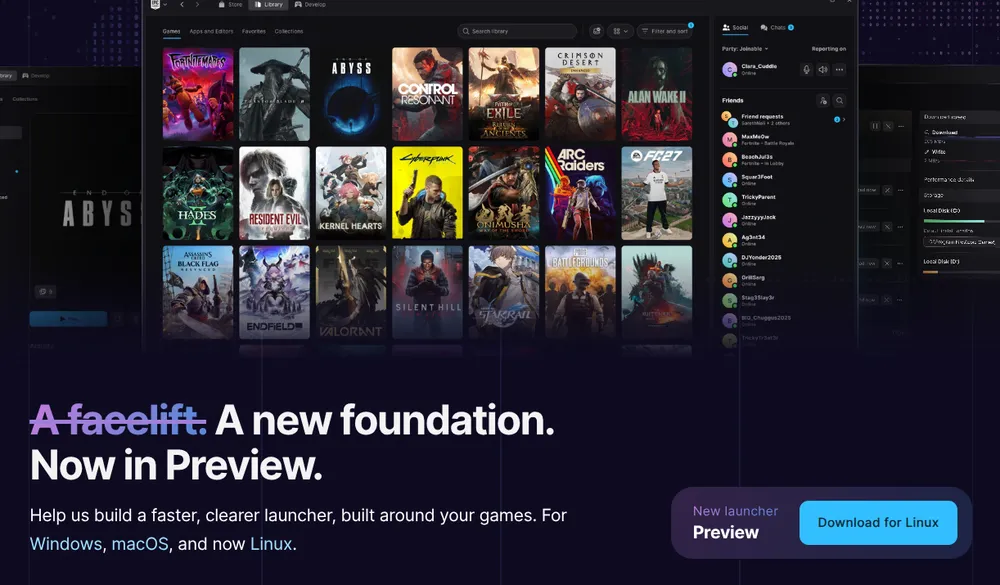This screenshot has height=585, width=1000.
Task: Click Clara_Cuddle's avatar
Action: (729, 70)
